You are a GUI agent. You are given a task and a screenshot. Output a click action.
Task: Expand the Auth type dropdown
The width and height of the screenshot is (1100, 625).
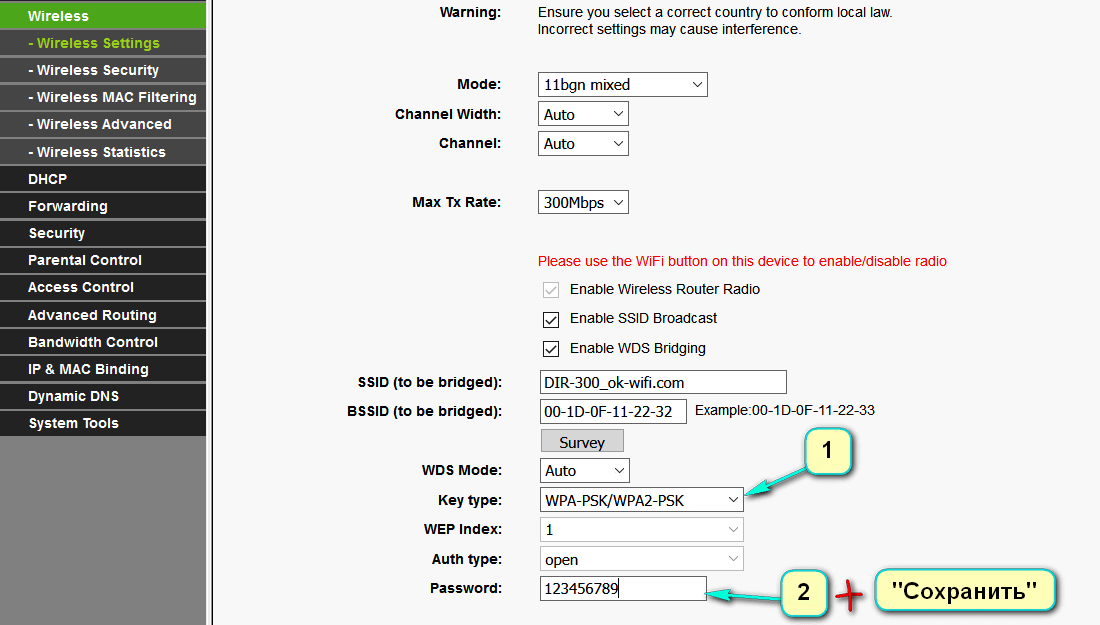[x=641, y=559]
